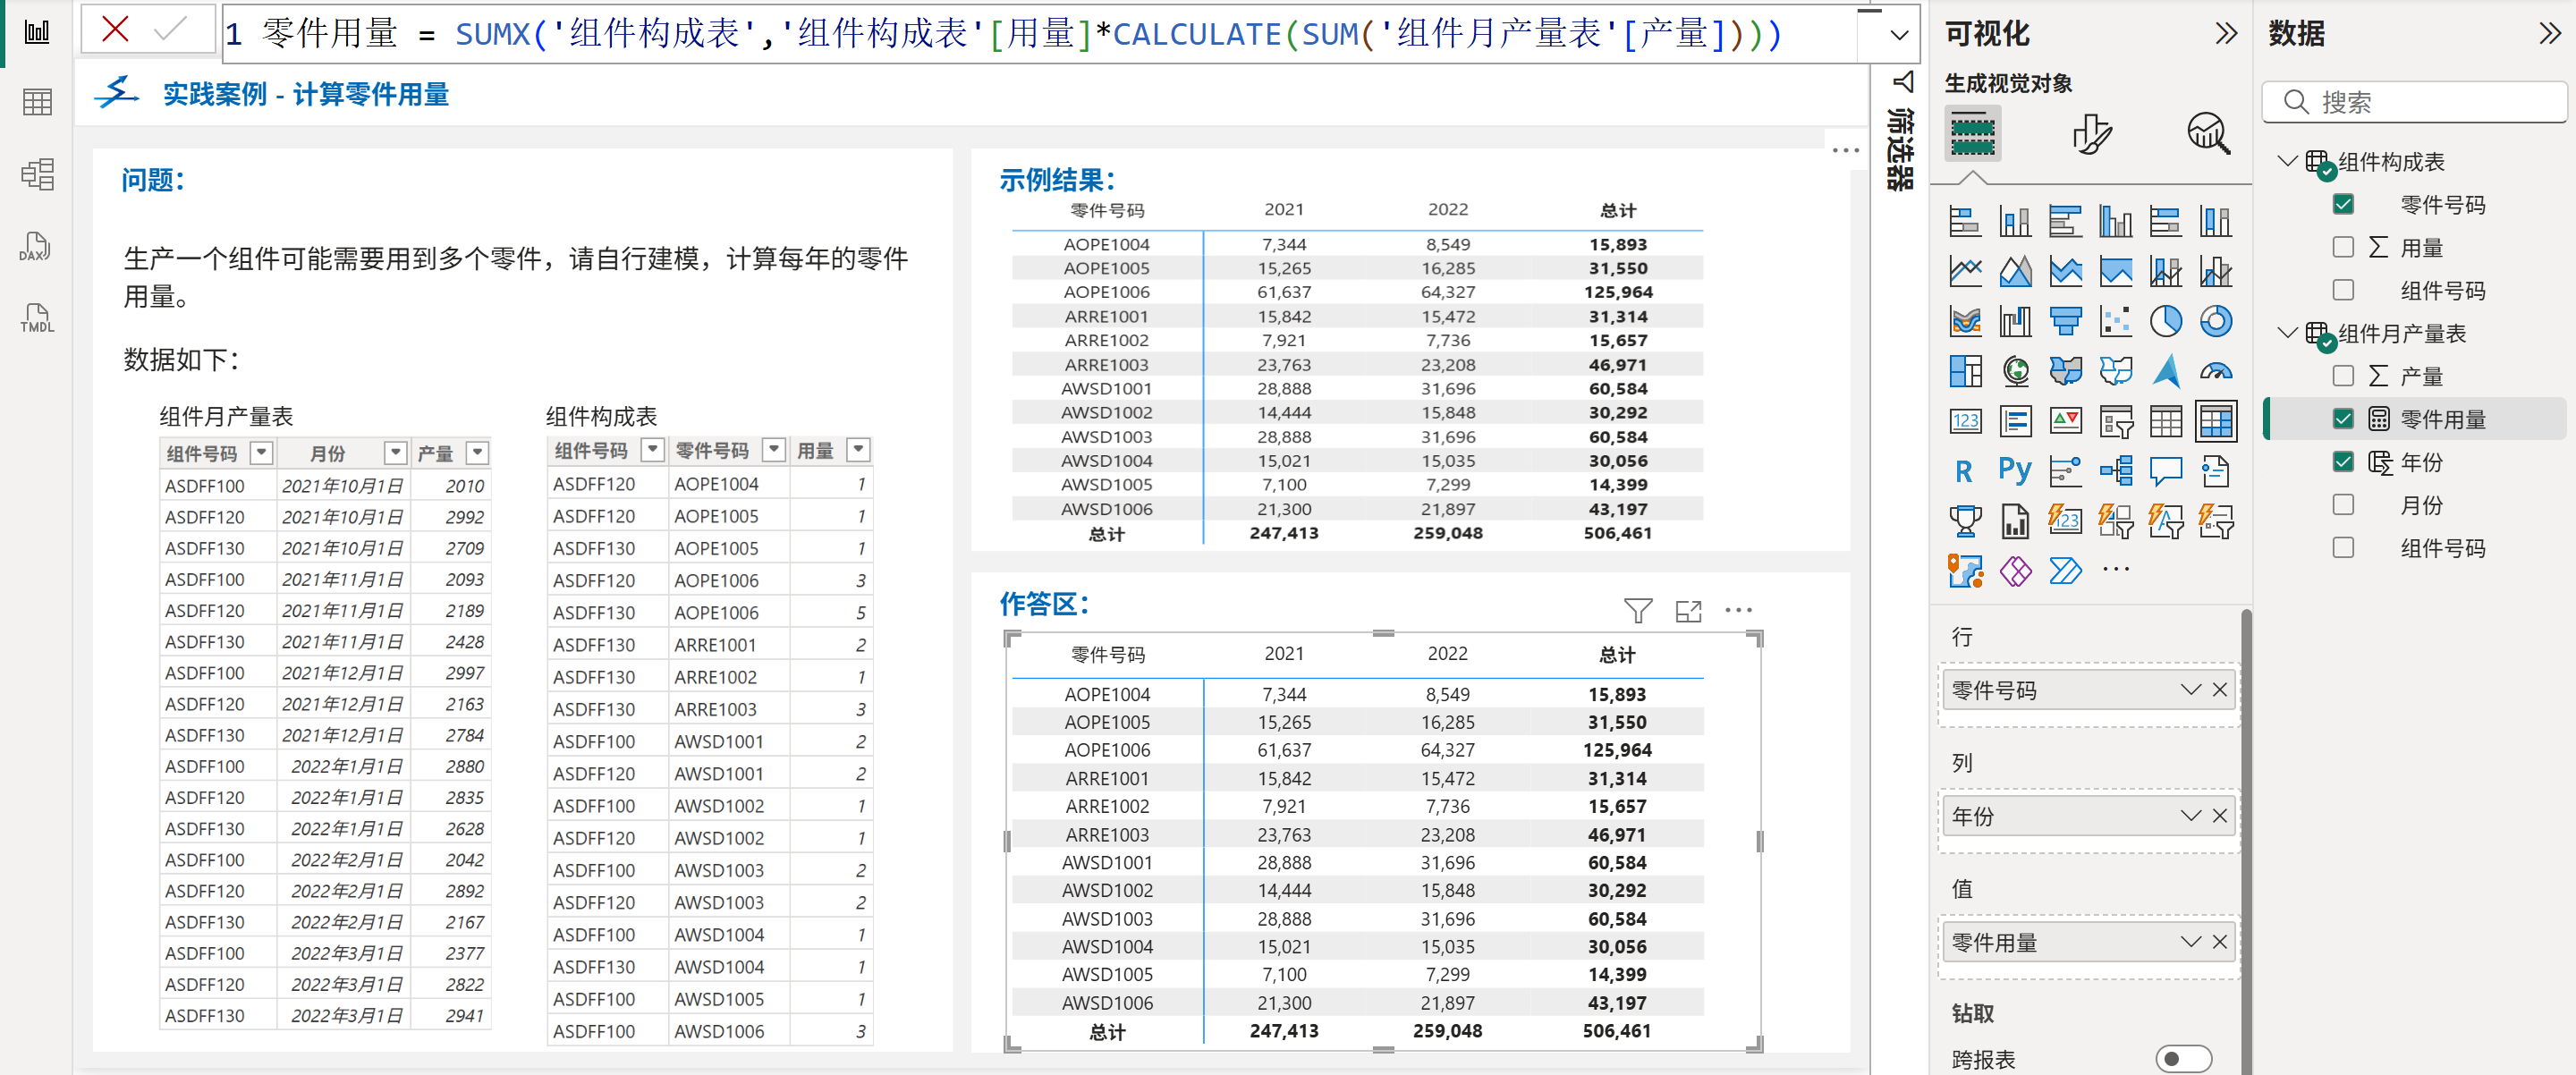
Task: Open the DAX query view icon
Action: [x=36, y=247]
